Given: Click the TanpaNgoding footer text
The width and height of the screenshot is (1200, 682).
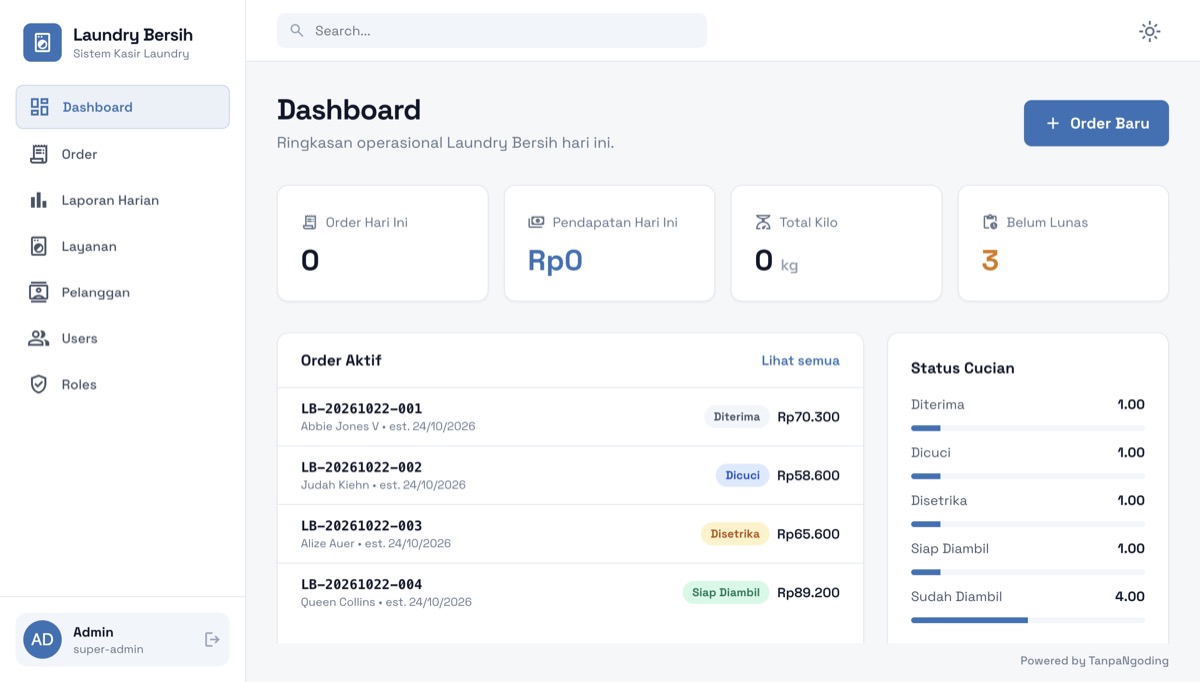Looking at the screenshot, I should coord(1131,661).
